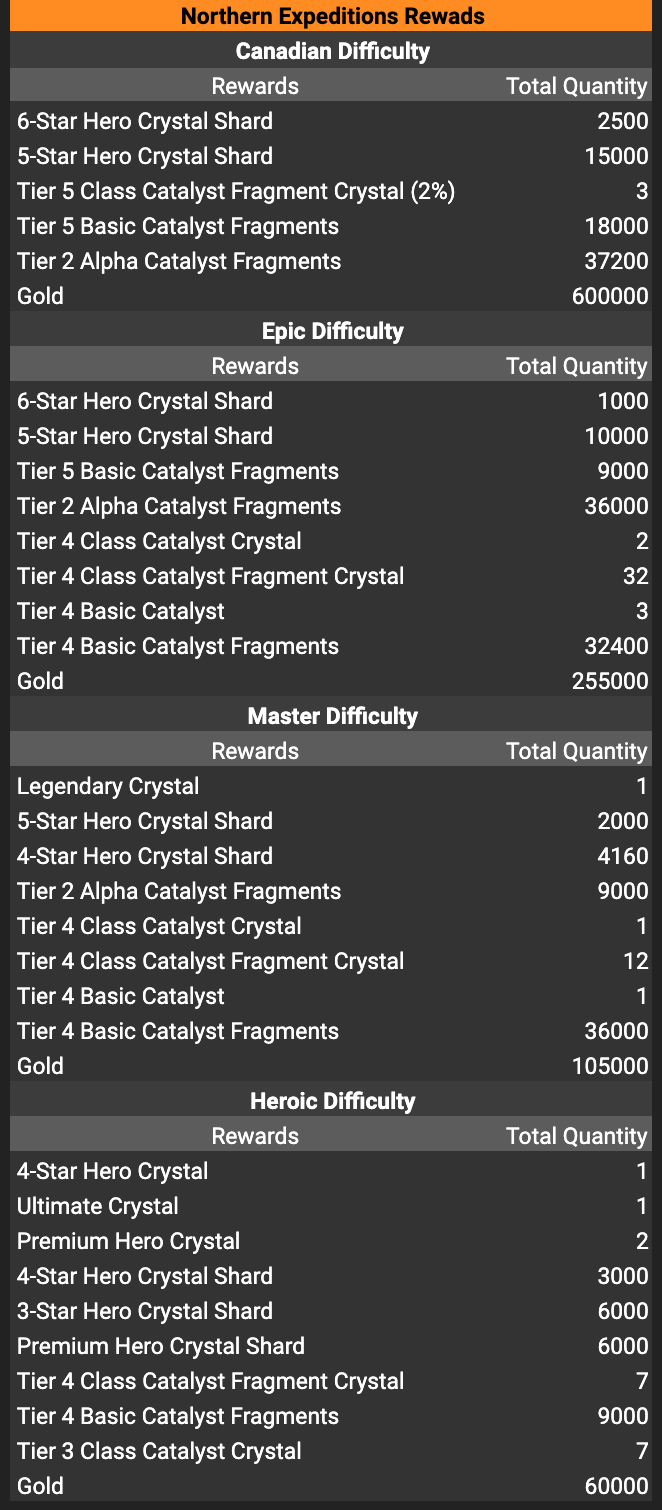This screenshot has height=1510, width=662.
Task: Click the Northern Expeditions Rewards title bar
Action: pyautogui.click(x=331, y=16)
